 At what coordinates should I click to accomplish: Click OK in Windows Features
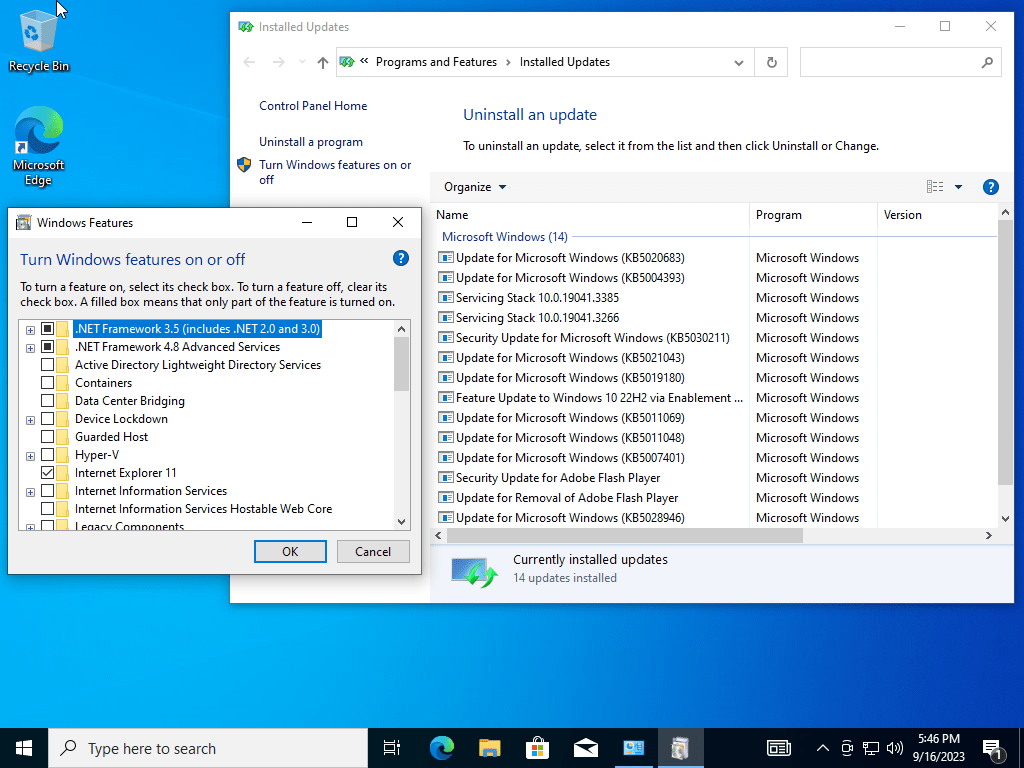(290, 551)
